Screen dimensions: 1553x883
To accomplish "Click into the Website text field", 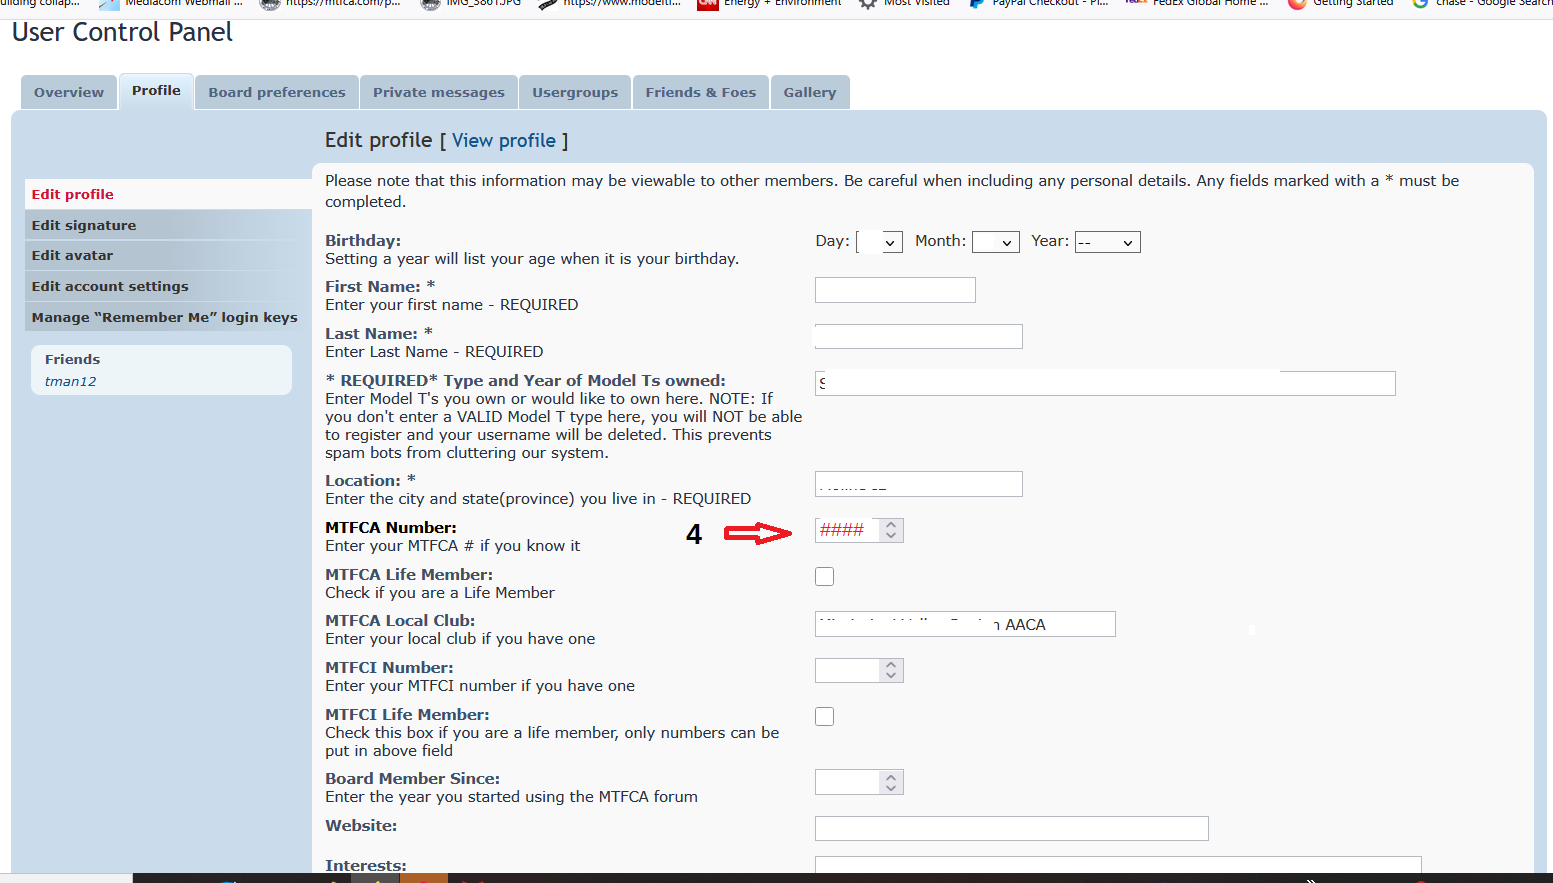I will 1011,828.
